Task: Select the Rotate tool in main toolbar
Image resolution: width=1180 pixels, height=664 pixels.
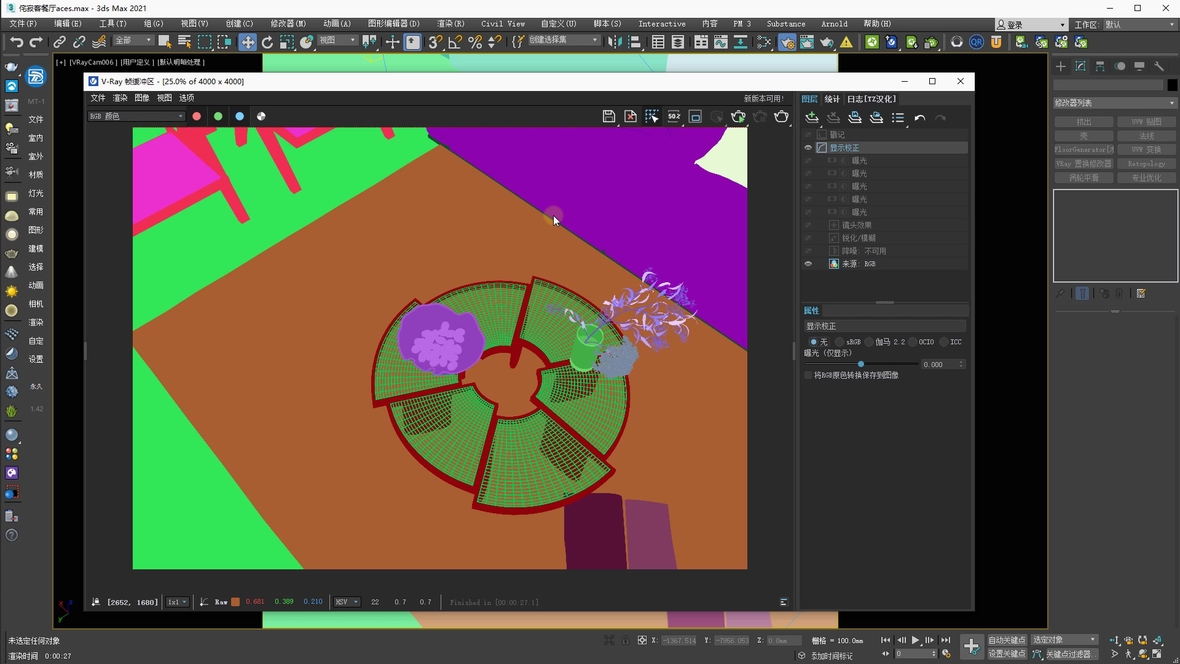Action: 267,42
